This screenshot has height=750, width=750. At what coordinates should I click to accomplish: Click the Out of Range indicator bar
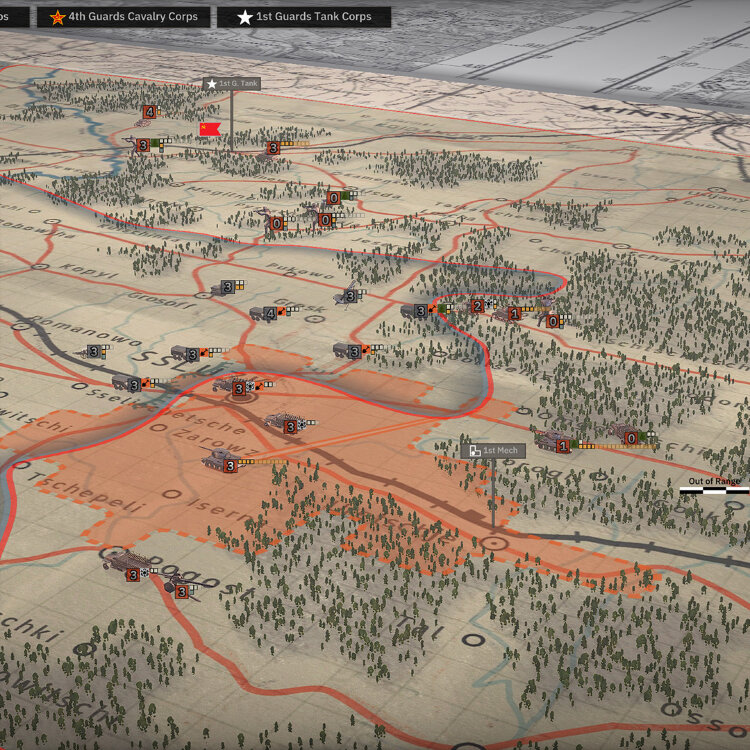coord(714,490)
